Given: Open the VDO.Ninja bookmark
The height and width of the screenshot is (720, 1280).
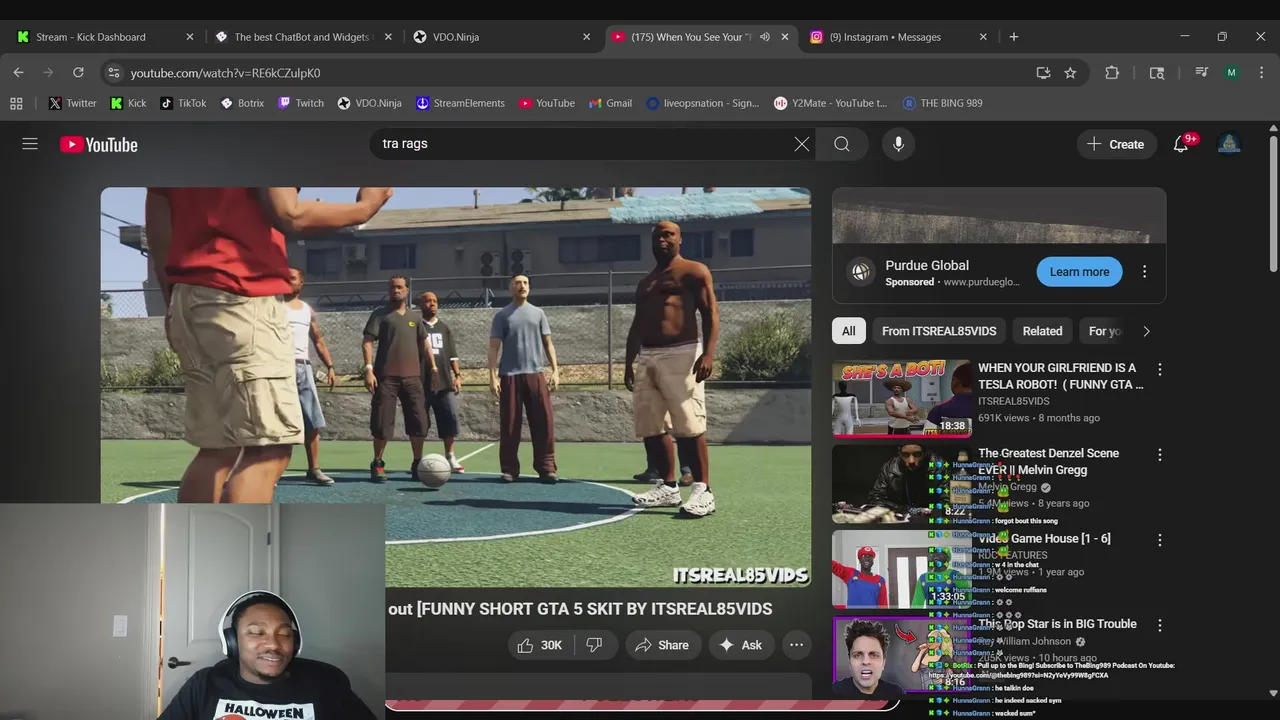Looking at the screenshot, I should pos(369,103).
